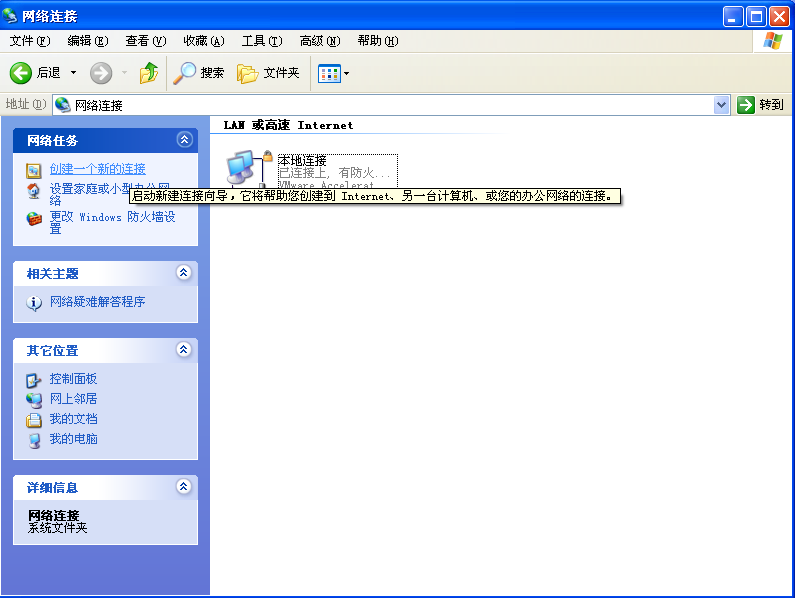
Task: Click the LAN 或高速 Internet group header
Action: tap(288, 125)
